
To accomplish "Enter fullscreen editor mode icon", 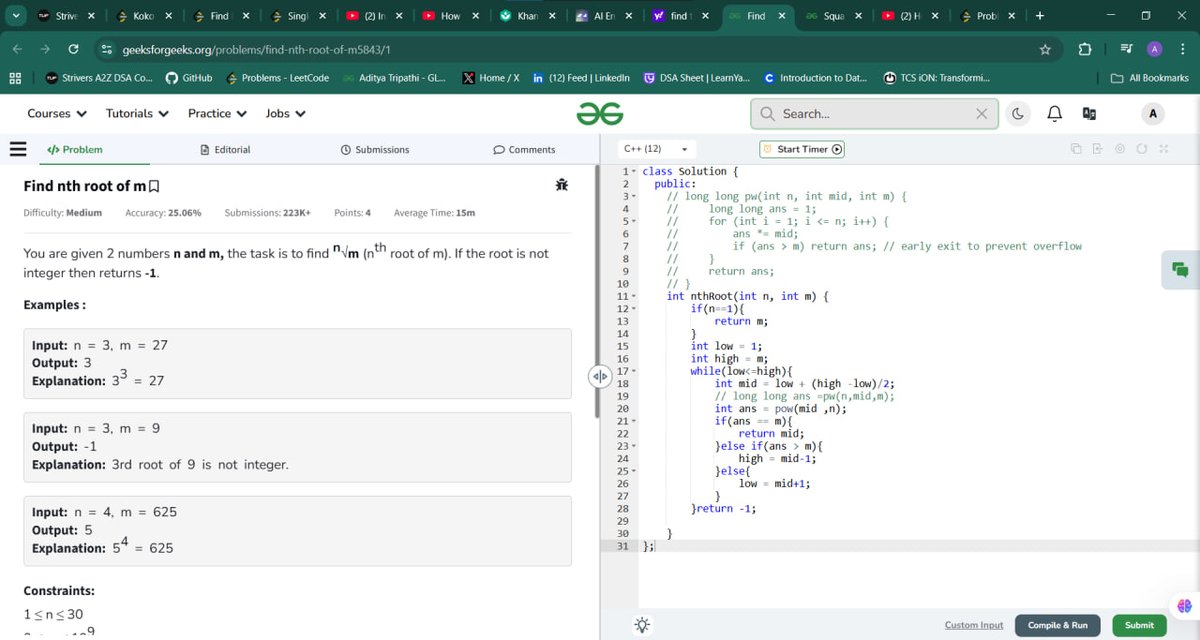I will click(1163, 149).
